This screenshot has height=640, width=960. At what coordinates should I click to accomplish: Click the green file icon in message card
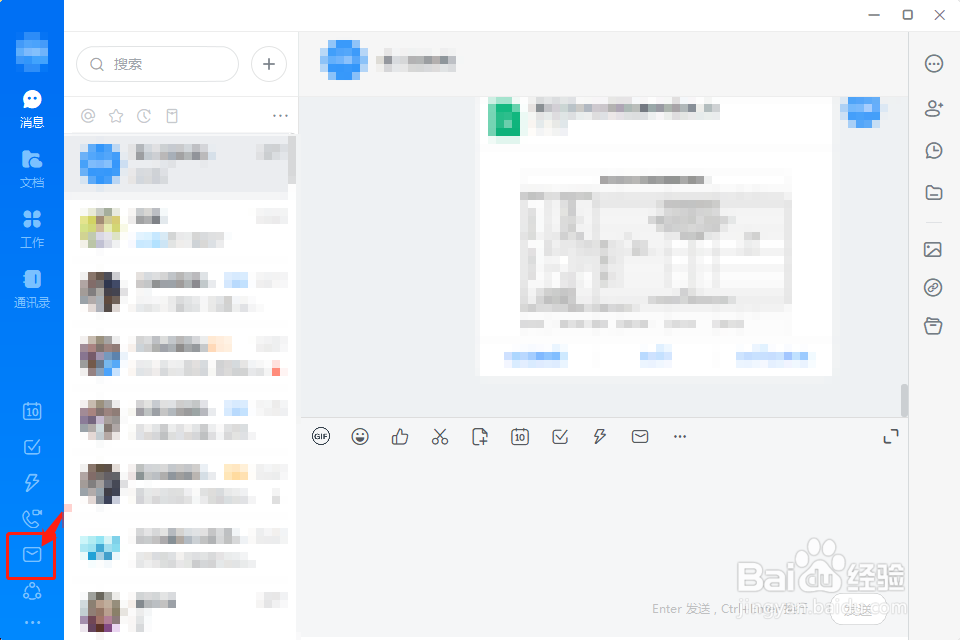pos(504,120)
